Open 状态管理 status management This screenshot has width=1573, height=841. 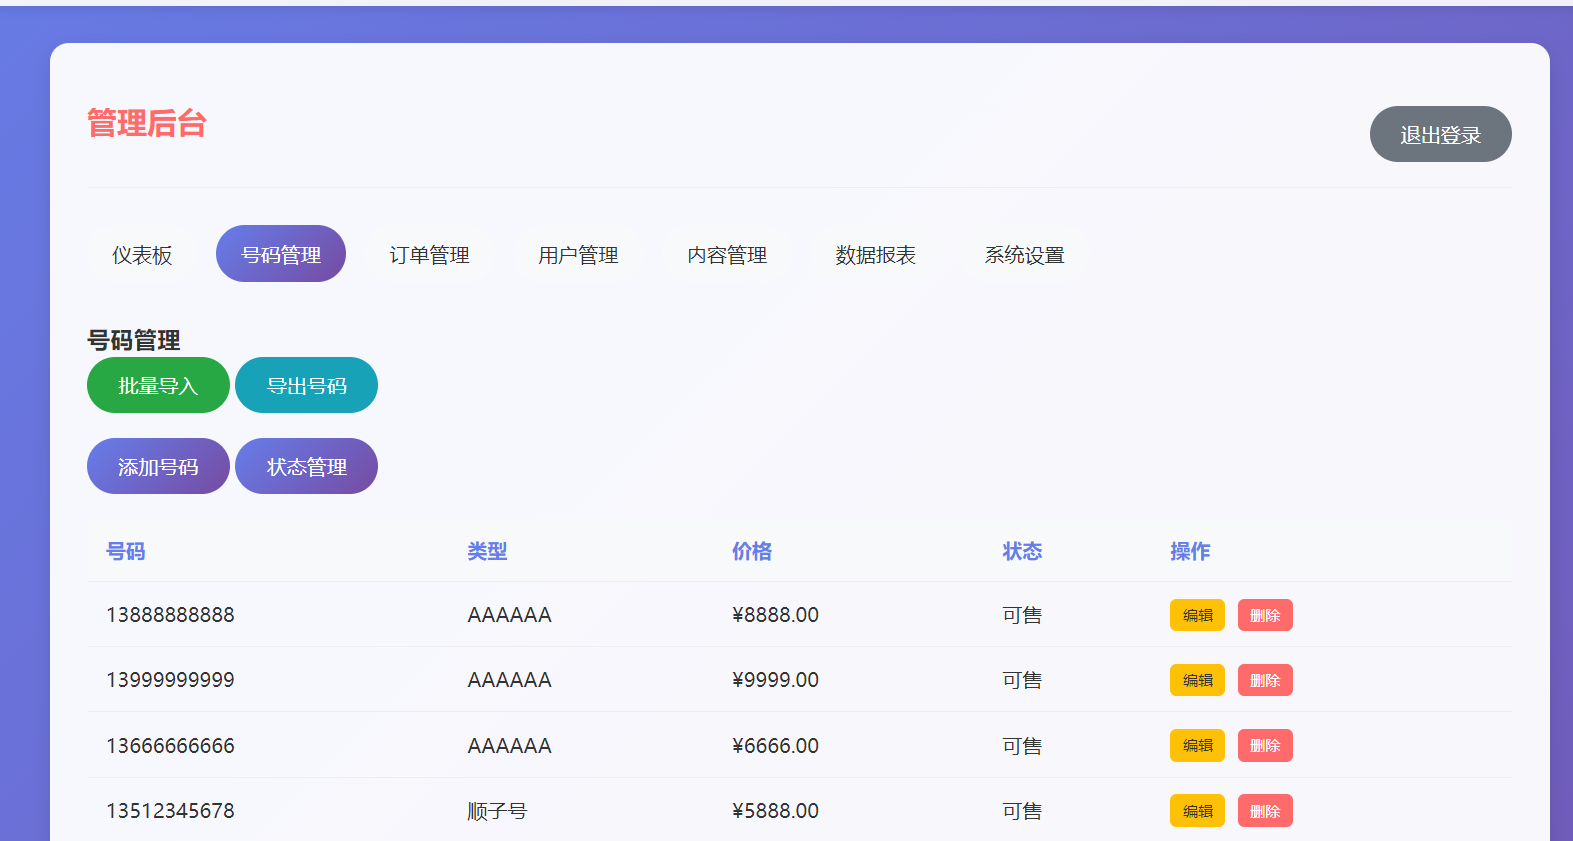306,466
